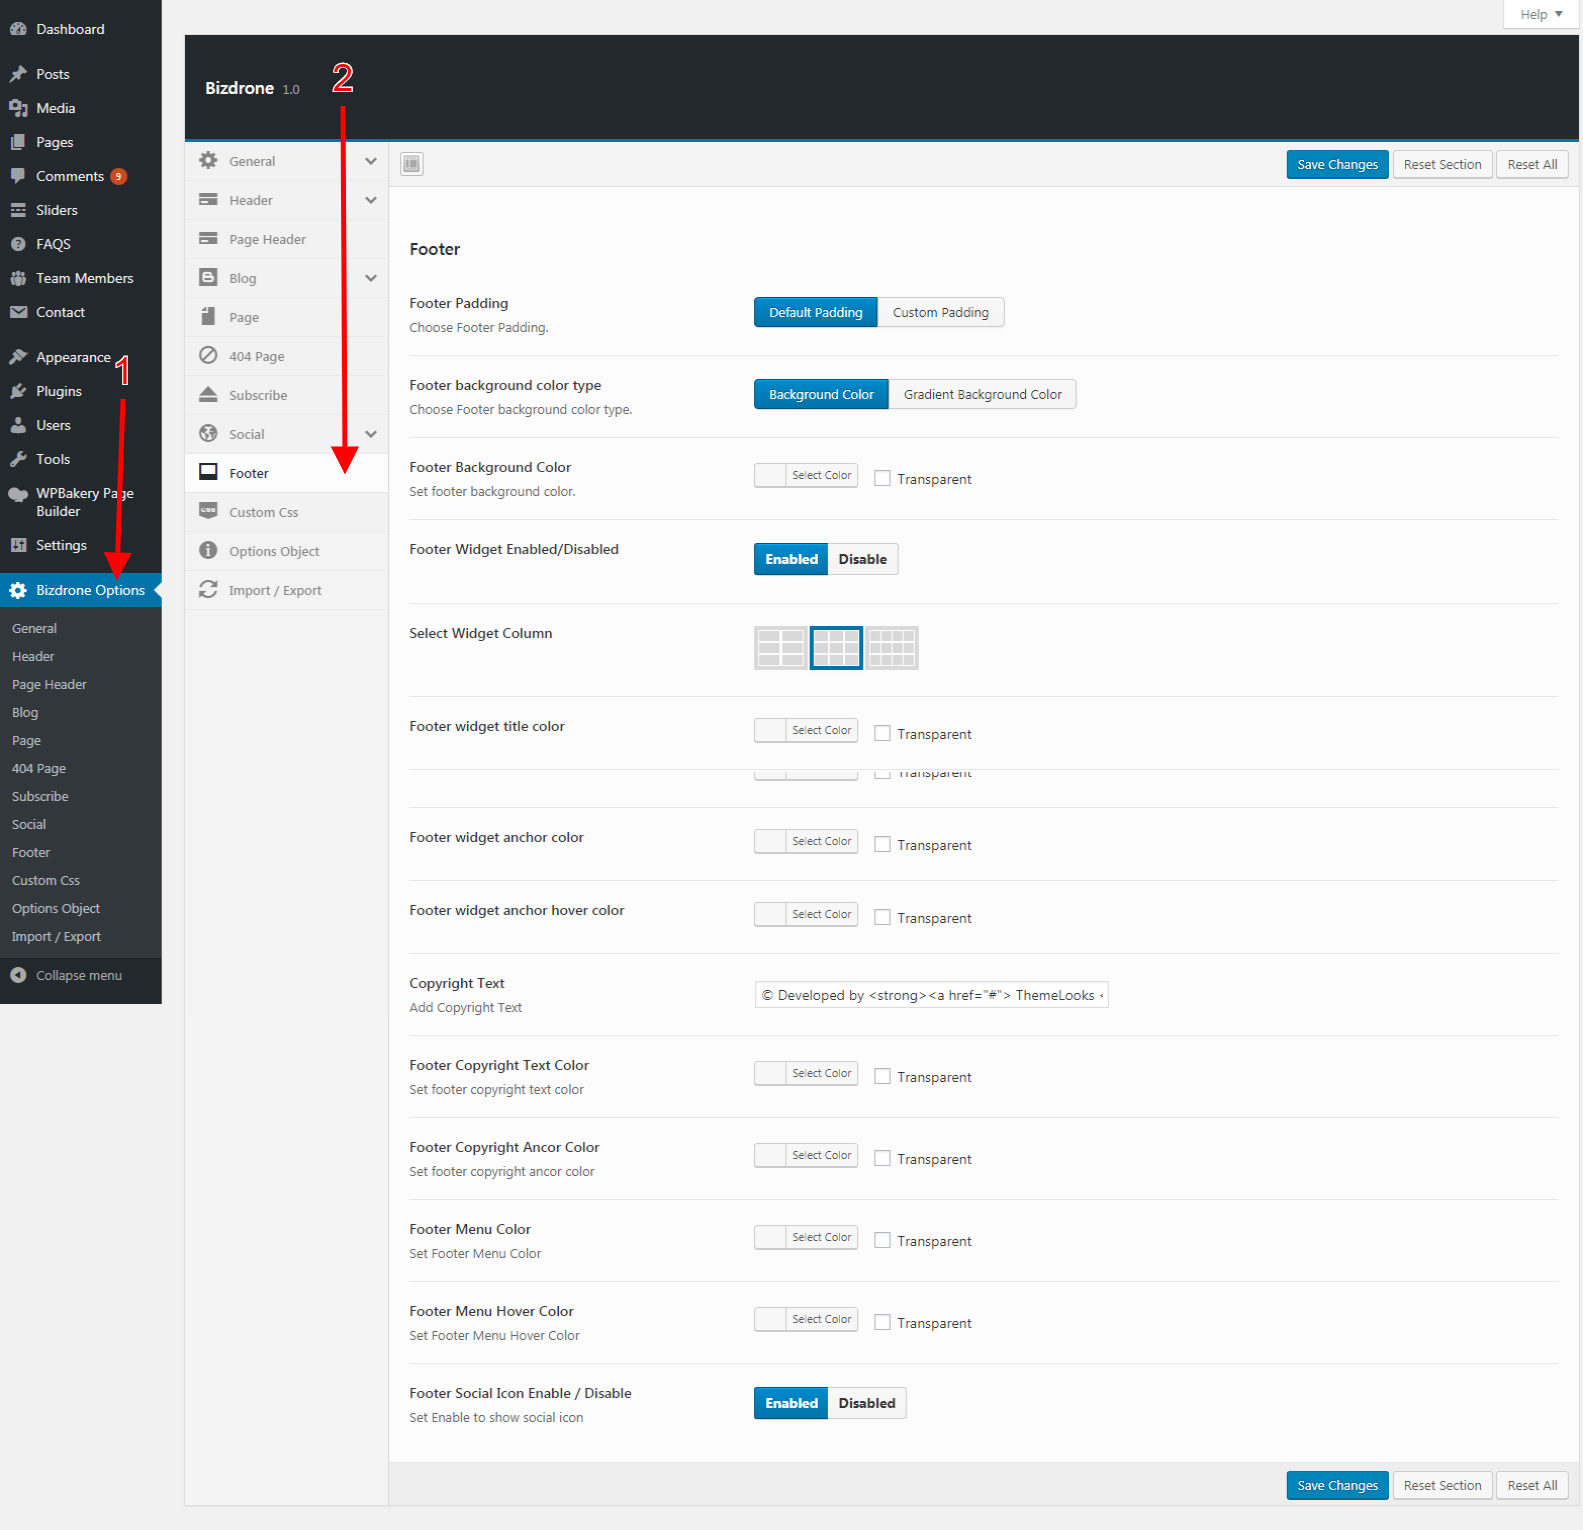This screenshot has width=1583, height=1530.
Task: Check Transparent for Footer widget anchor color
Action: click(x=882, y=844)
